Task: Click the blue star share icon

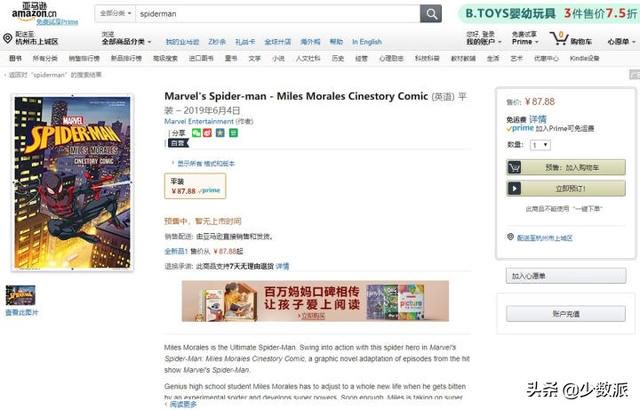Action: [220, 133]
